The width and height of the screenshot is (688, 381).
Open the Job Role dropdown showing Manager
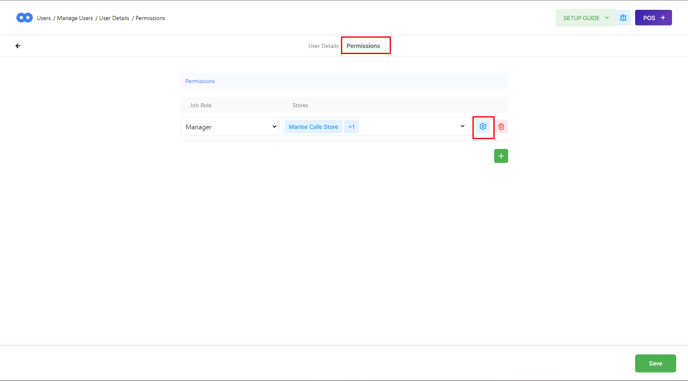229,127
